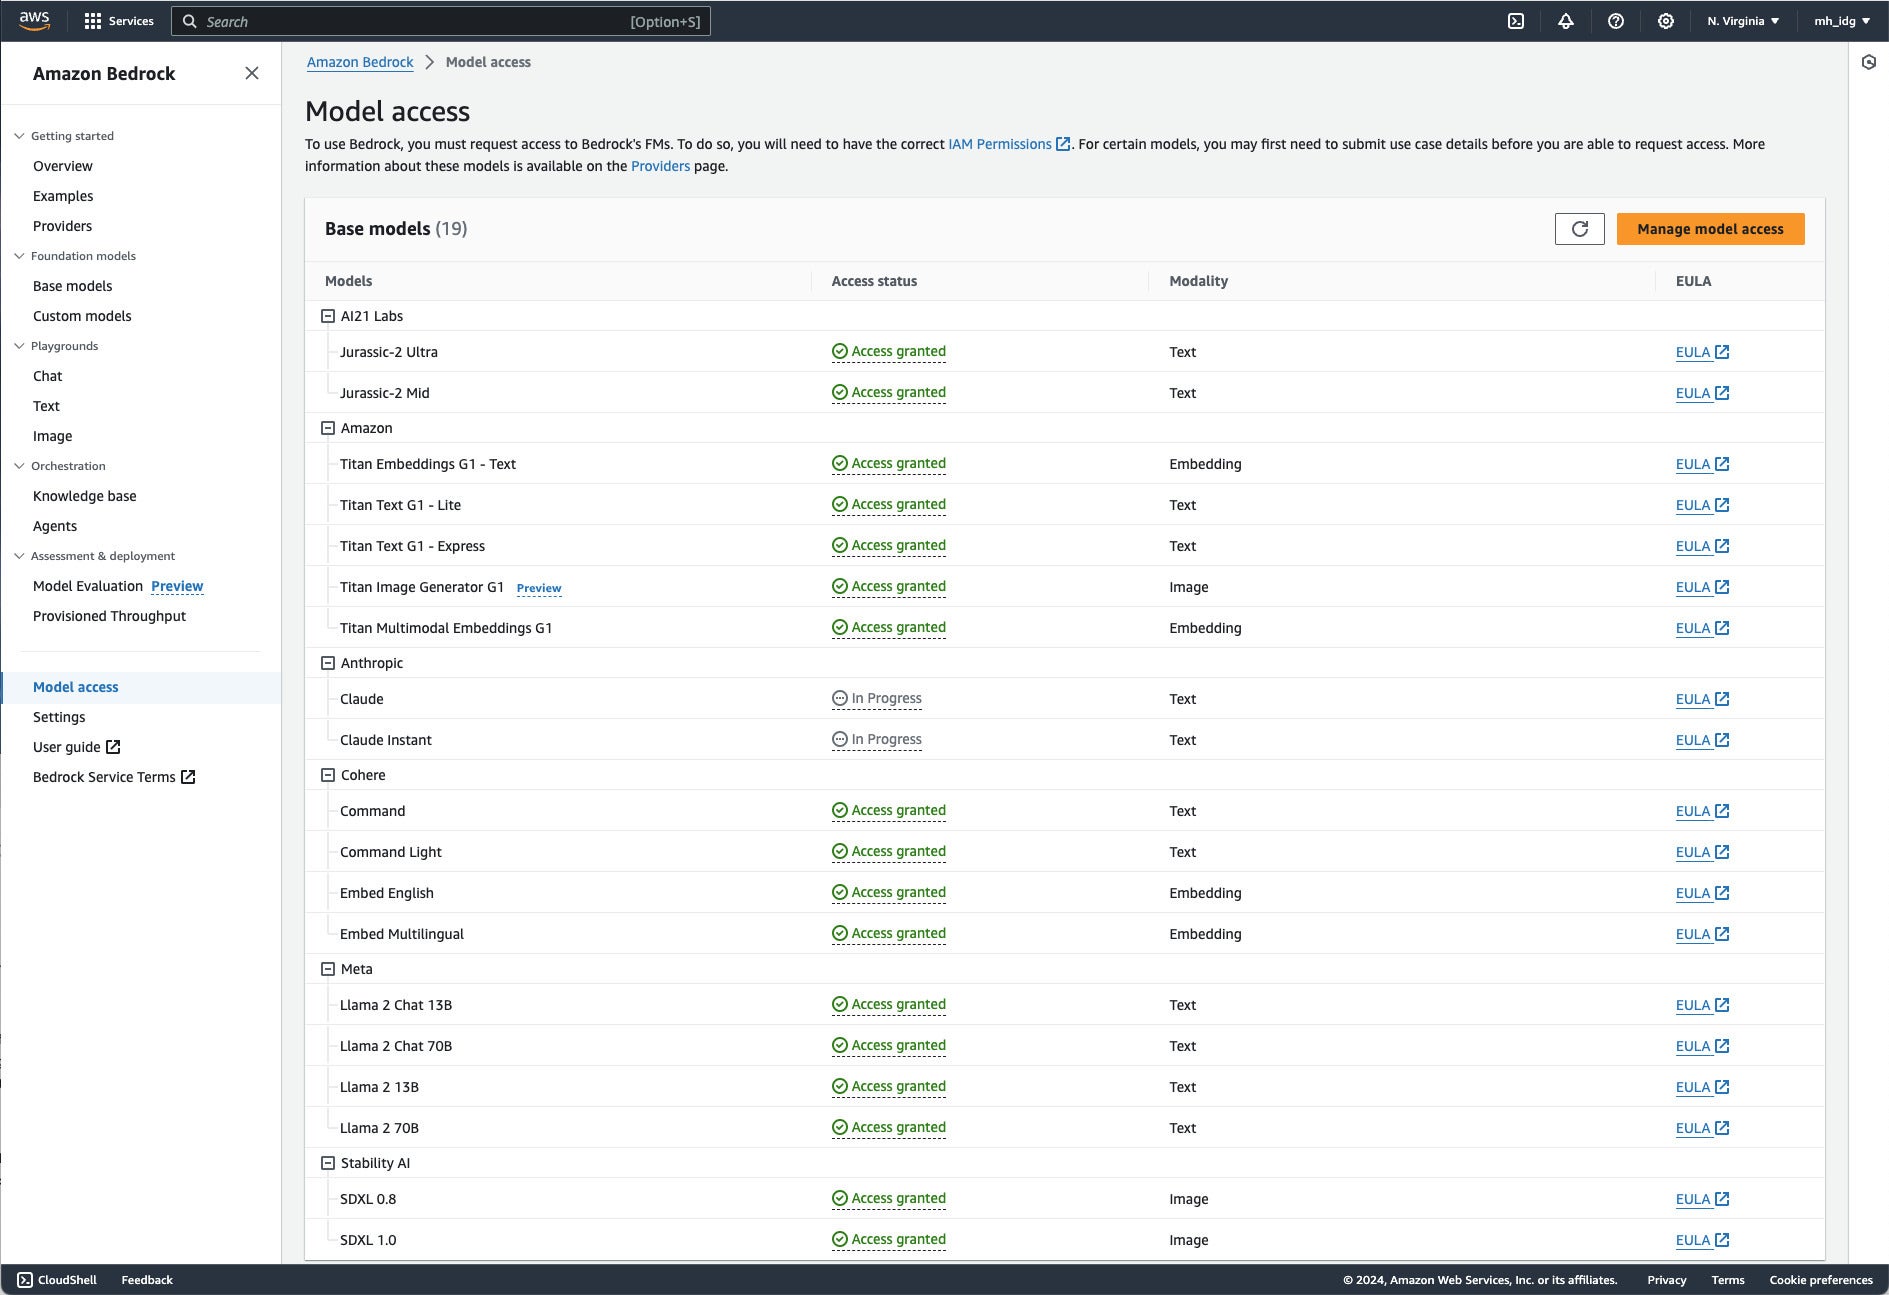The height and width of the screenshot is (1295, 1889).
Task: Collapse the Orchestration sidebar section
Action: point(19,466)
